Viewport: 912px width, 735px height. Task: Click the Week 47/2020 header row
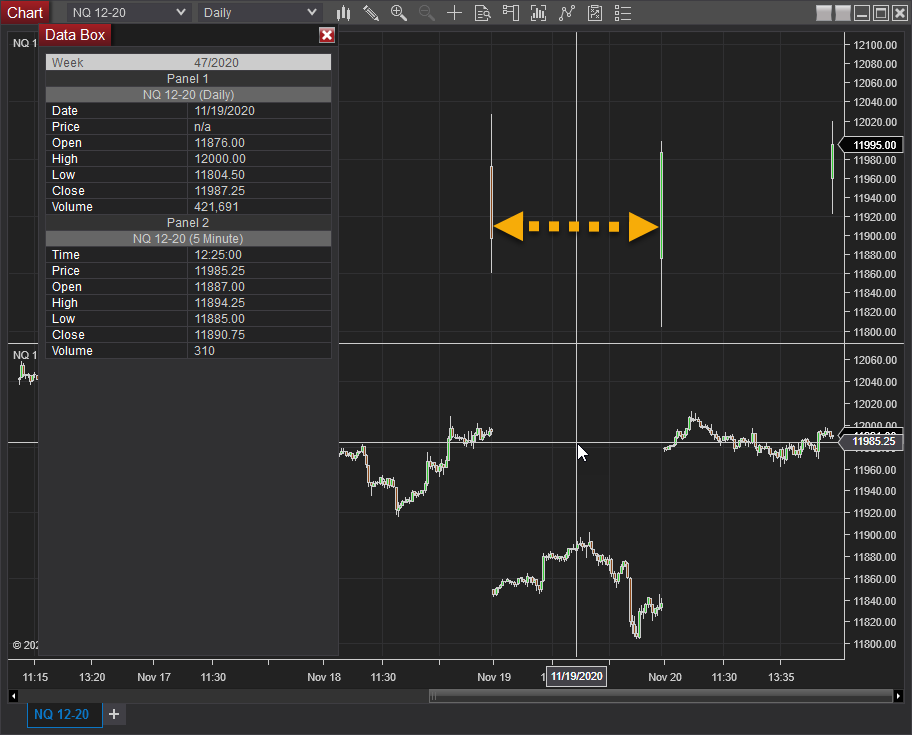pyautogui.click(x=188, y=62)
